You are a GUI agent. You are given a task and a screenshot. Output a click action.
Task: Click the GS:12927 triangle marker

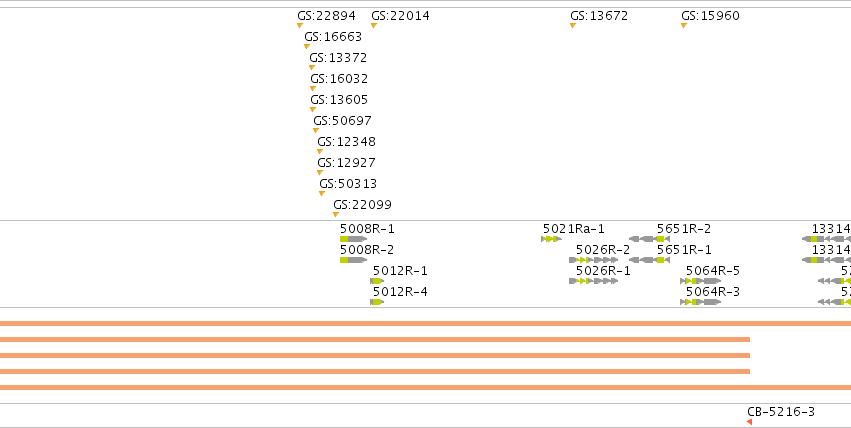320,173
